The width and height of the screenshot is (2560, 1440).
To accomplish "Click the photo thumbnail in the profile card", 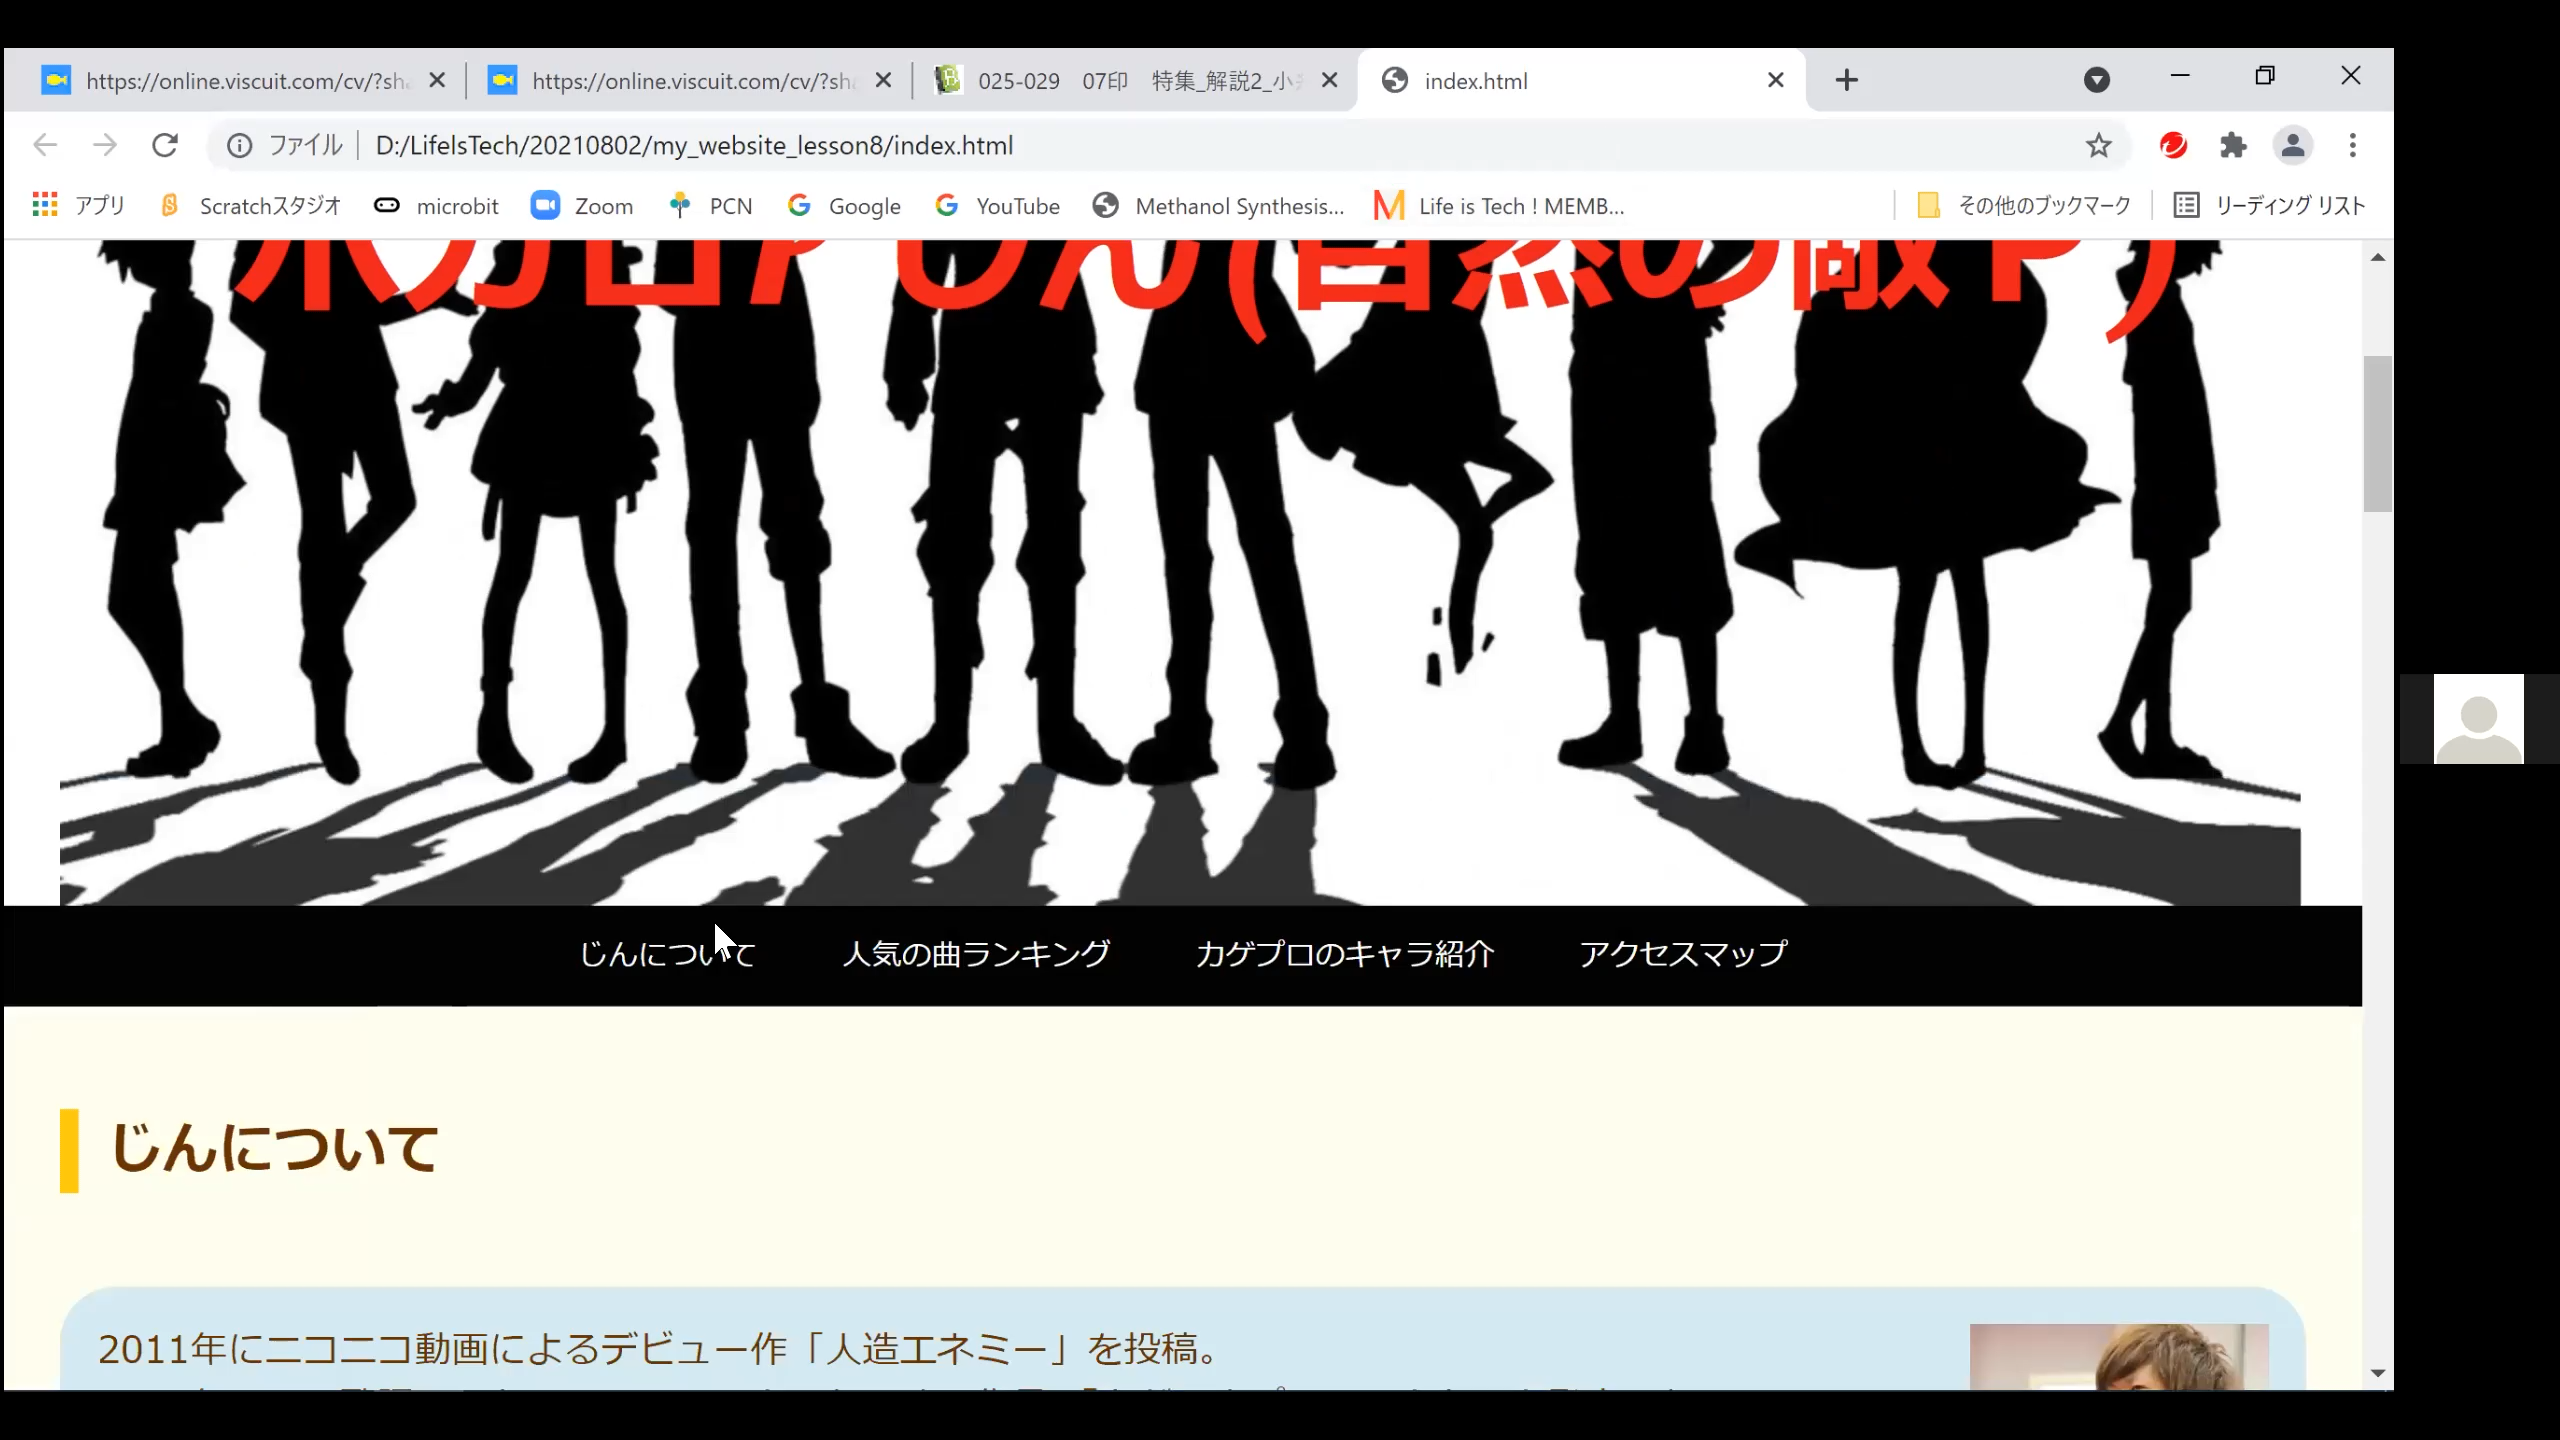I will (2119, 1356).
